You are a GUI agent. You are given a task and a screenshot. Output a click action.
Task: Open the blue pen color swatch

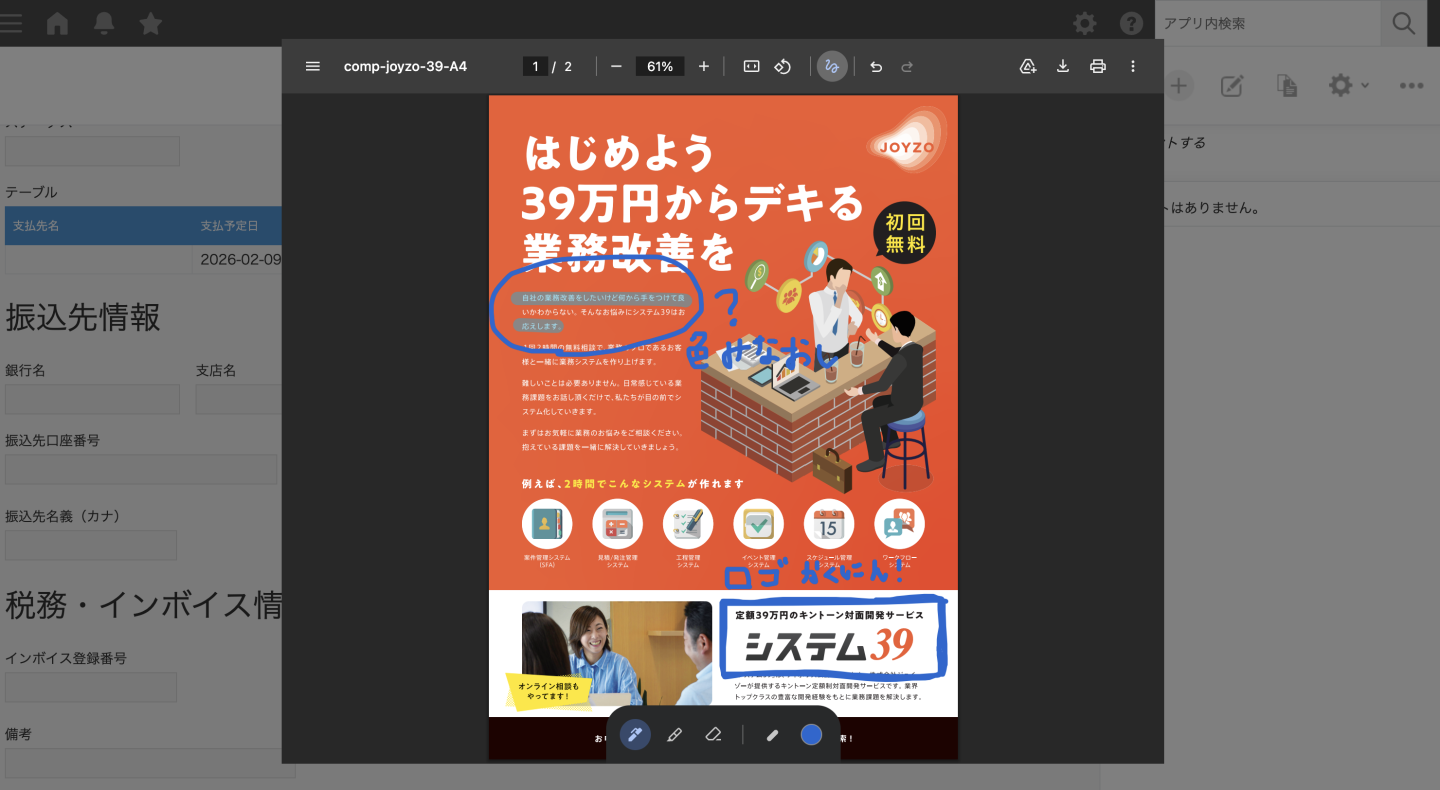[811, 735]
